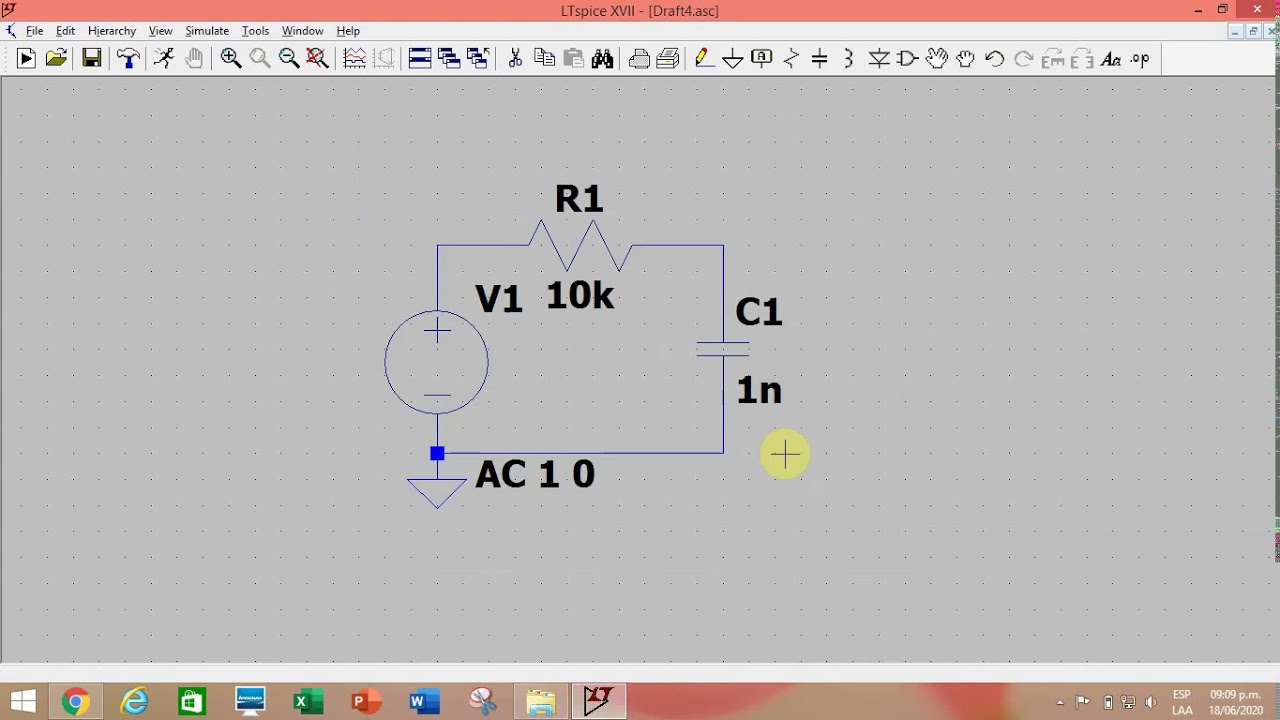Click the V1 voltage source symbol
The width and height of the screenshot is (1280, 720).
pyautogui.click(x=437, y=362)
